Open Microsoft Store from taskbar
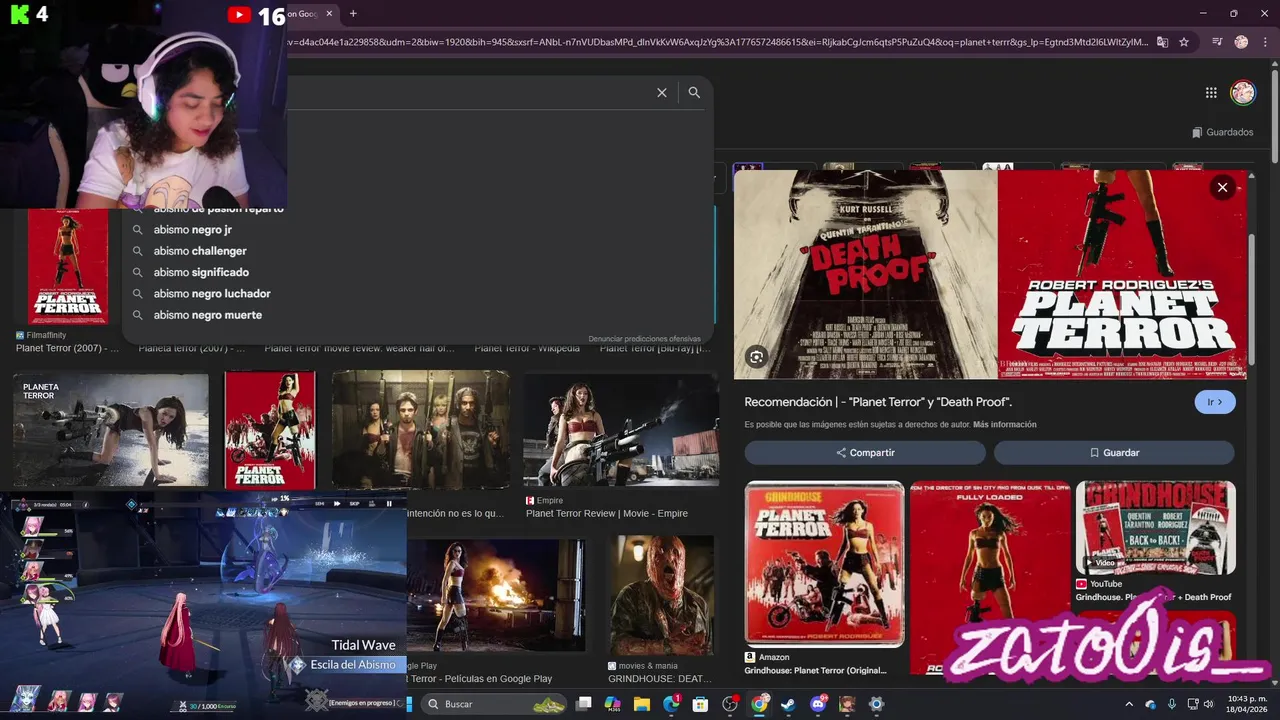This screenshot has height=720, width=1280. point(701,704)
